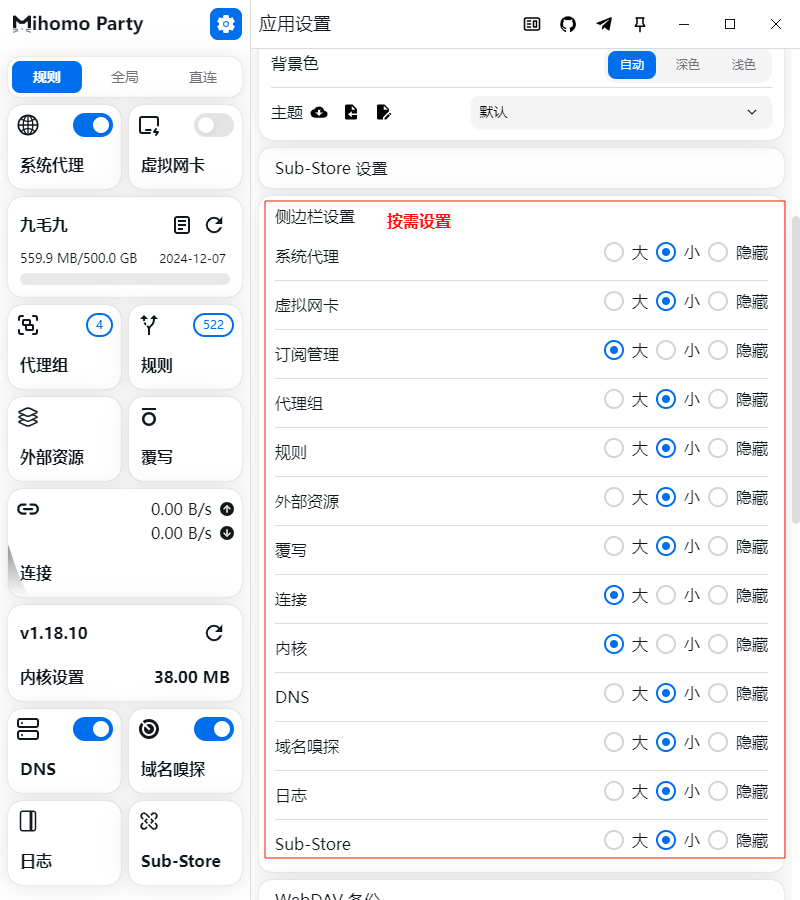The height and width of the screenshot is (900, 800).
Task: Enable the 虚拟网卡 switch
Action: (x=214, y=125)
